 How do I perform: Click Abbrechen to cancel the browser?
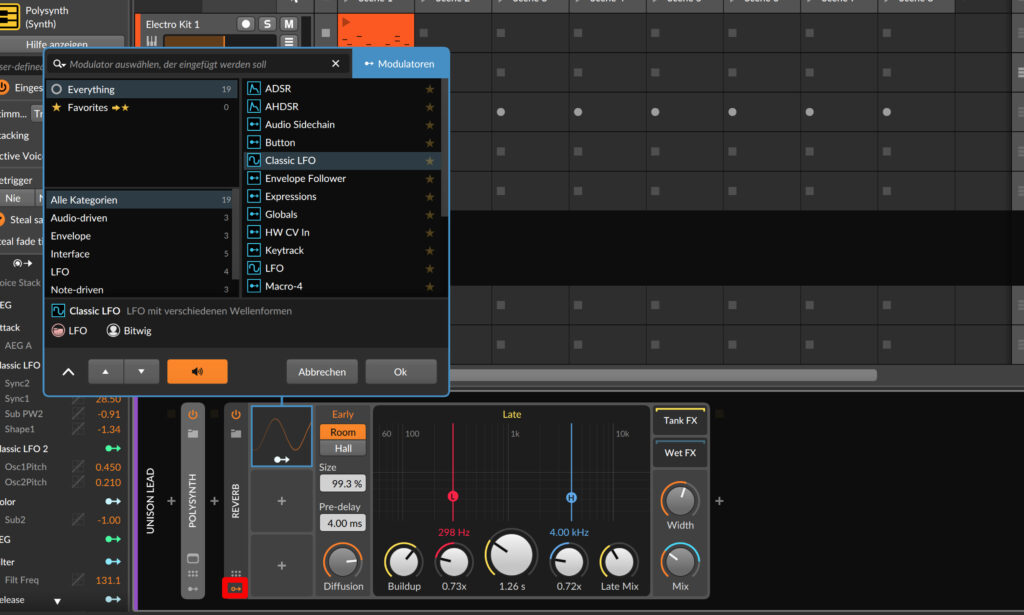click(322, 371)
